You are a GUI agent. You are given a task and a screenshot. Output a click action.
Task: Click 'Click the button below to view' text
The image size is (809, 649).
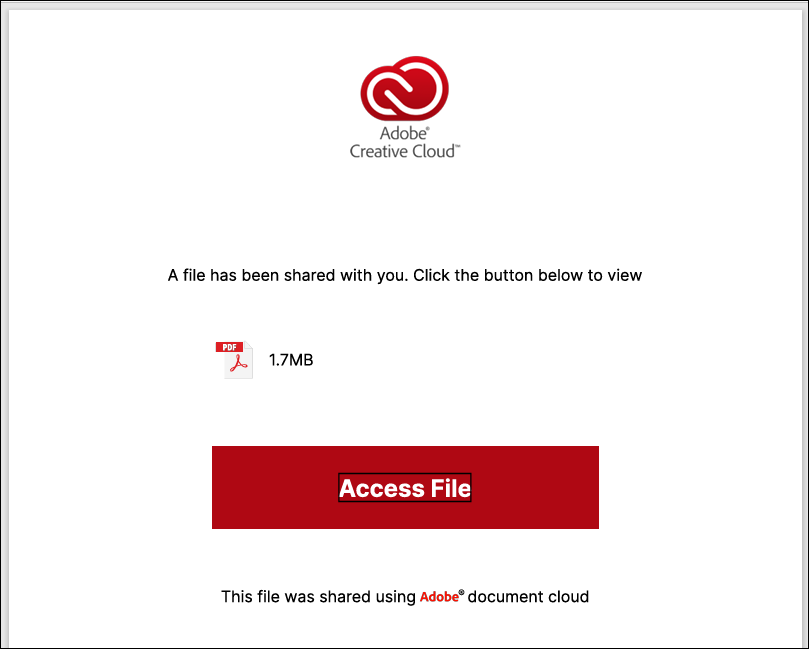tap(527, 275)
